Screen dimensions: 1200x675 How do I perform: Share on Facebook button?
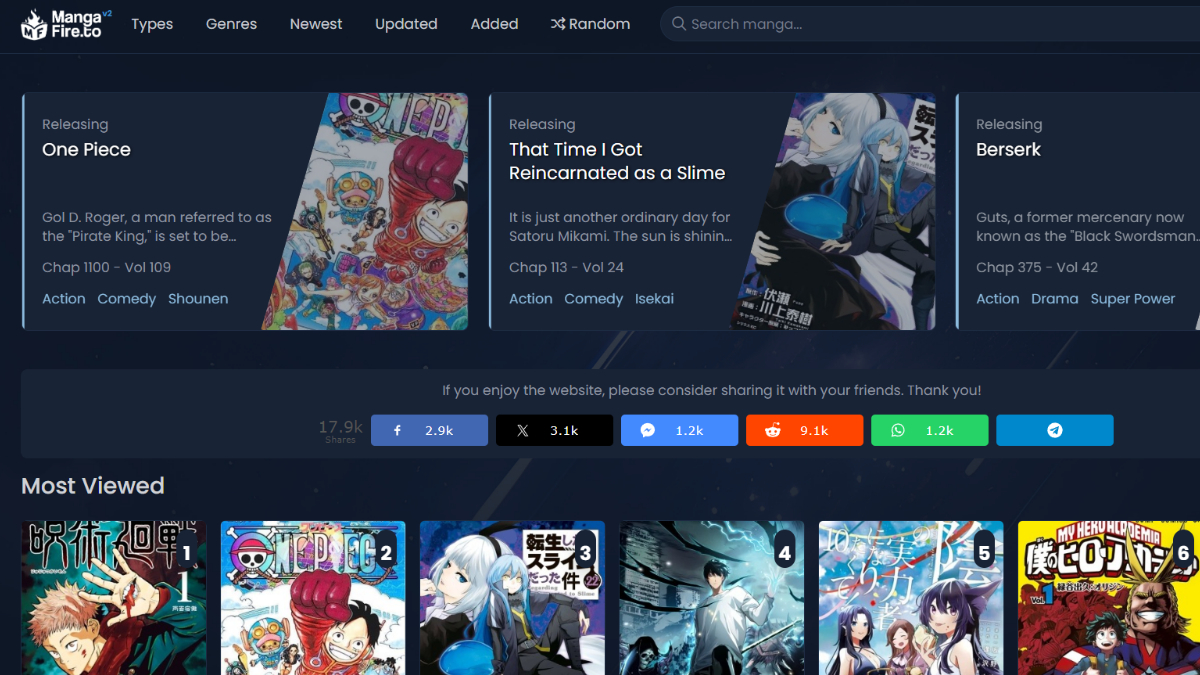pyautogui.click(x=429, y=430)
